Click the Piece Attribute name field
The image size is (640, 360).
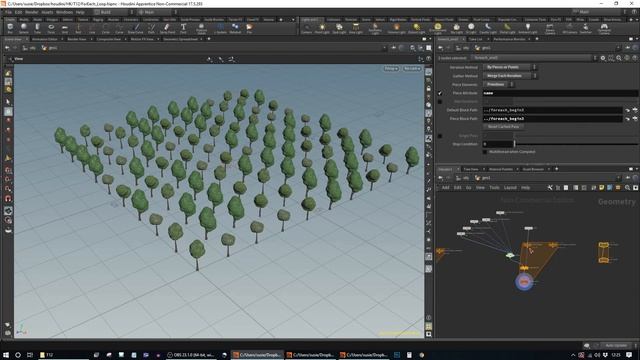pos(560,93)
